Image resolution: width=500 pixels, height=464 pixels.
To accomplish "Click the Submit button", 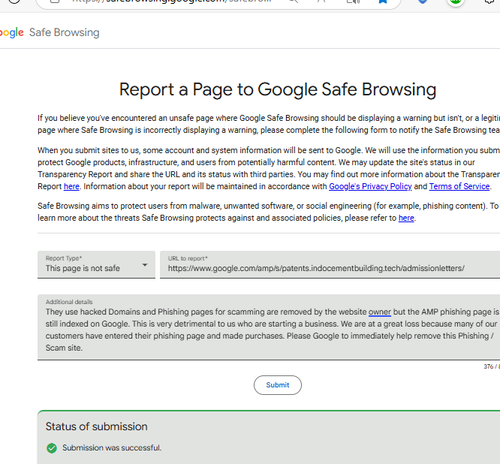I will [x=278, y=385].
